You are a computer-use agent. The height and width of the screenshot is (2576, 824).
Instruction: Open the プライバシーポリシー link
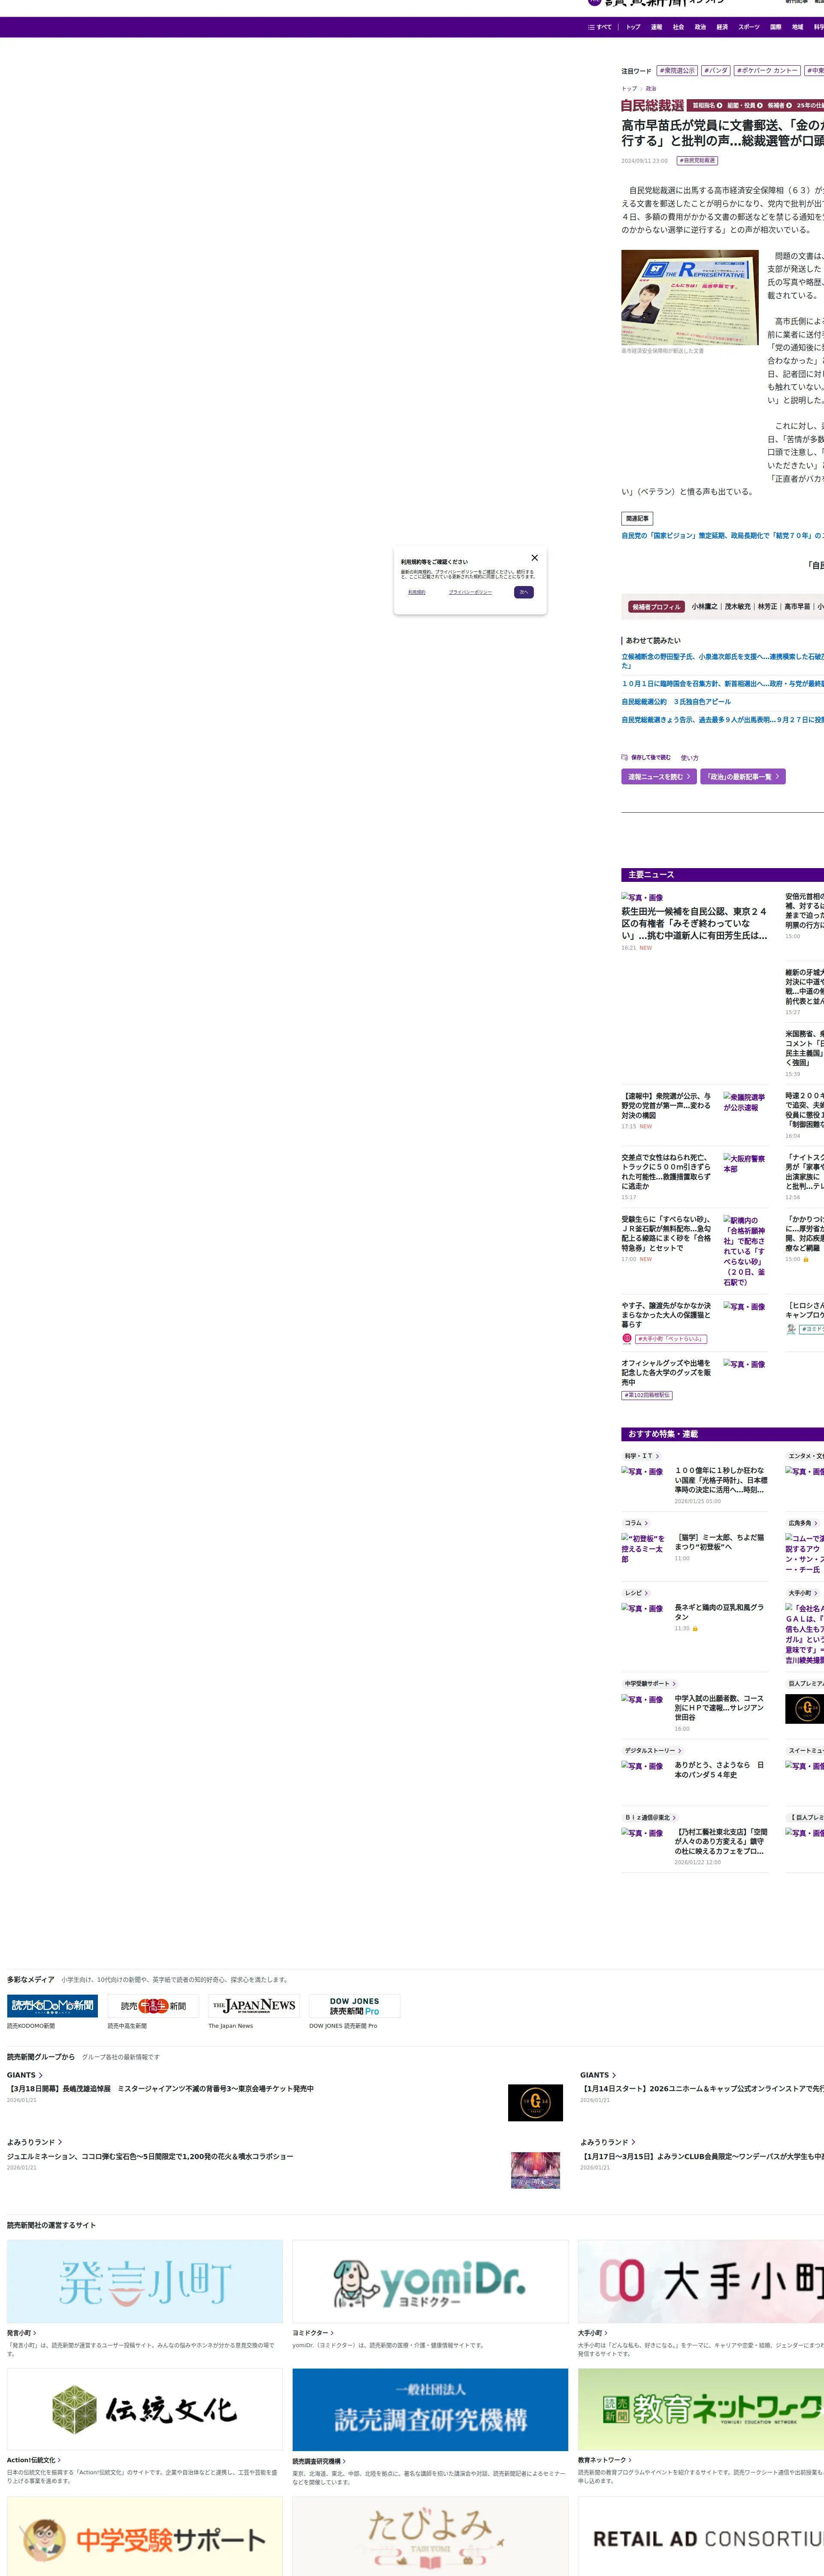coord(470,592)
